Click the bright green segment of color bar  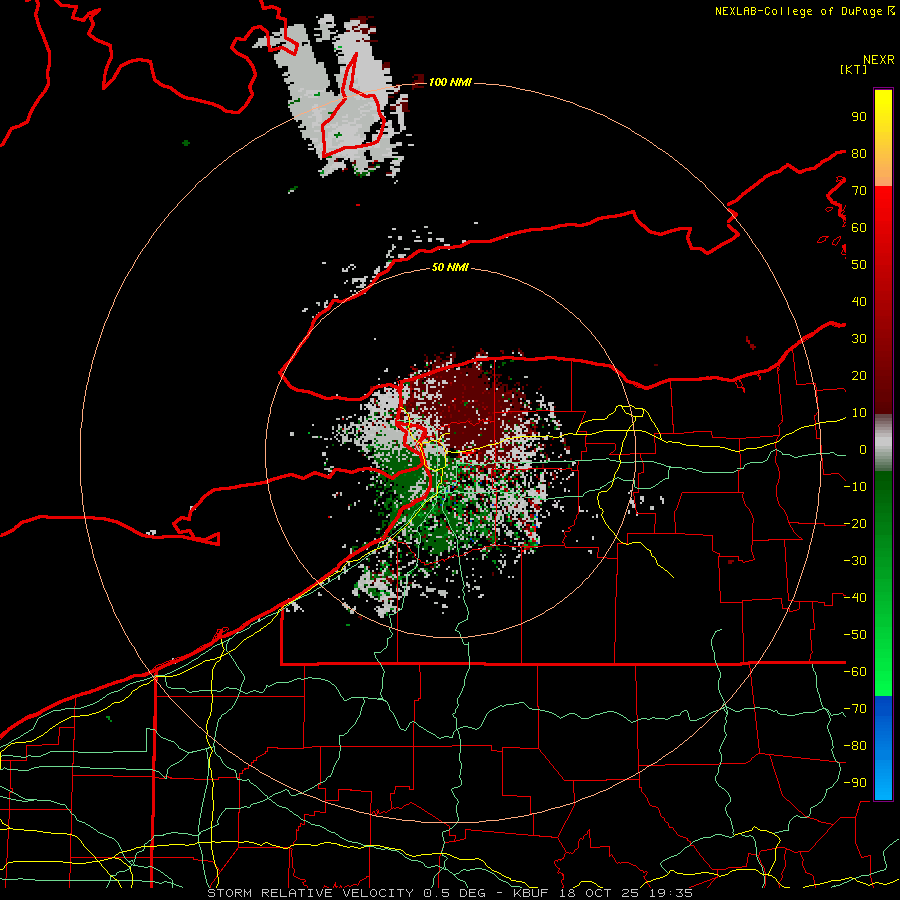pos(883,660)
